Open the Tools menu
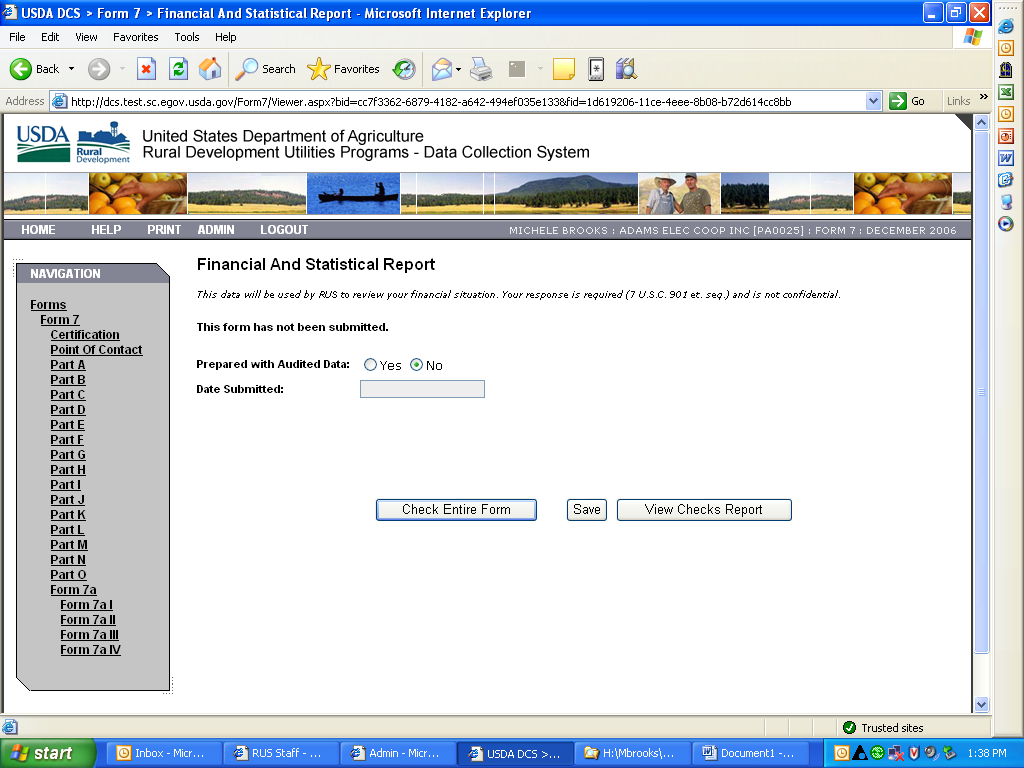This screenshot has height=768, width=1024. pos(187,37)
